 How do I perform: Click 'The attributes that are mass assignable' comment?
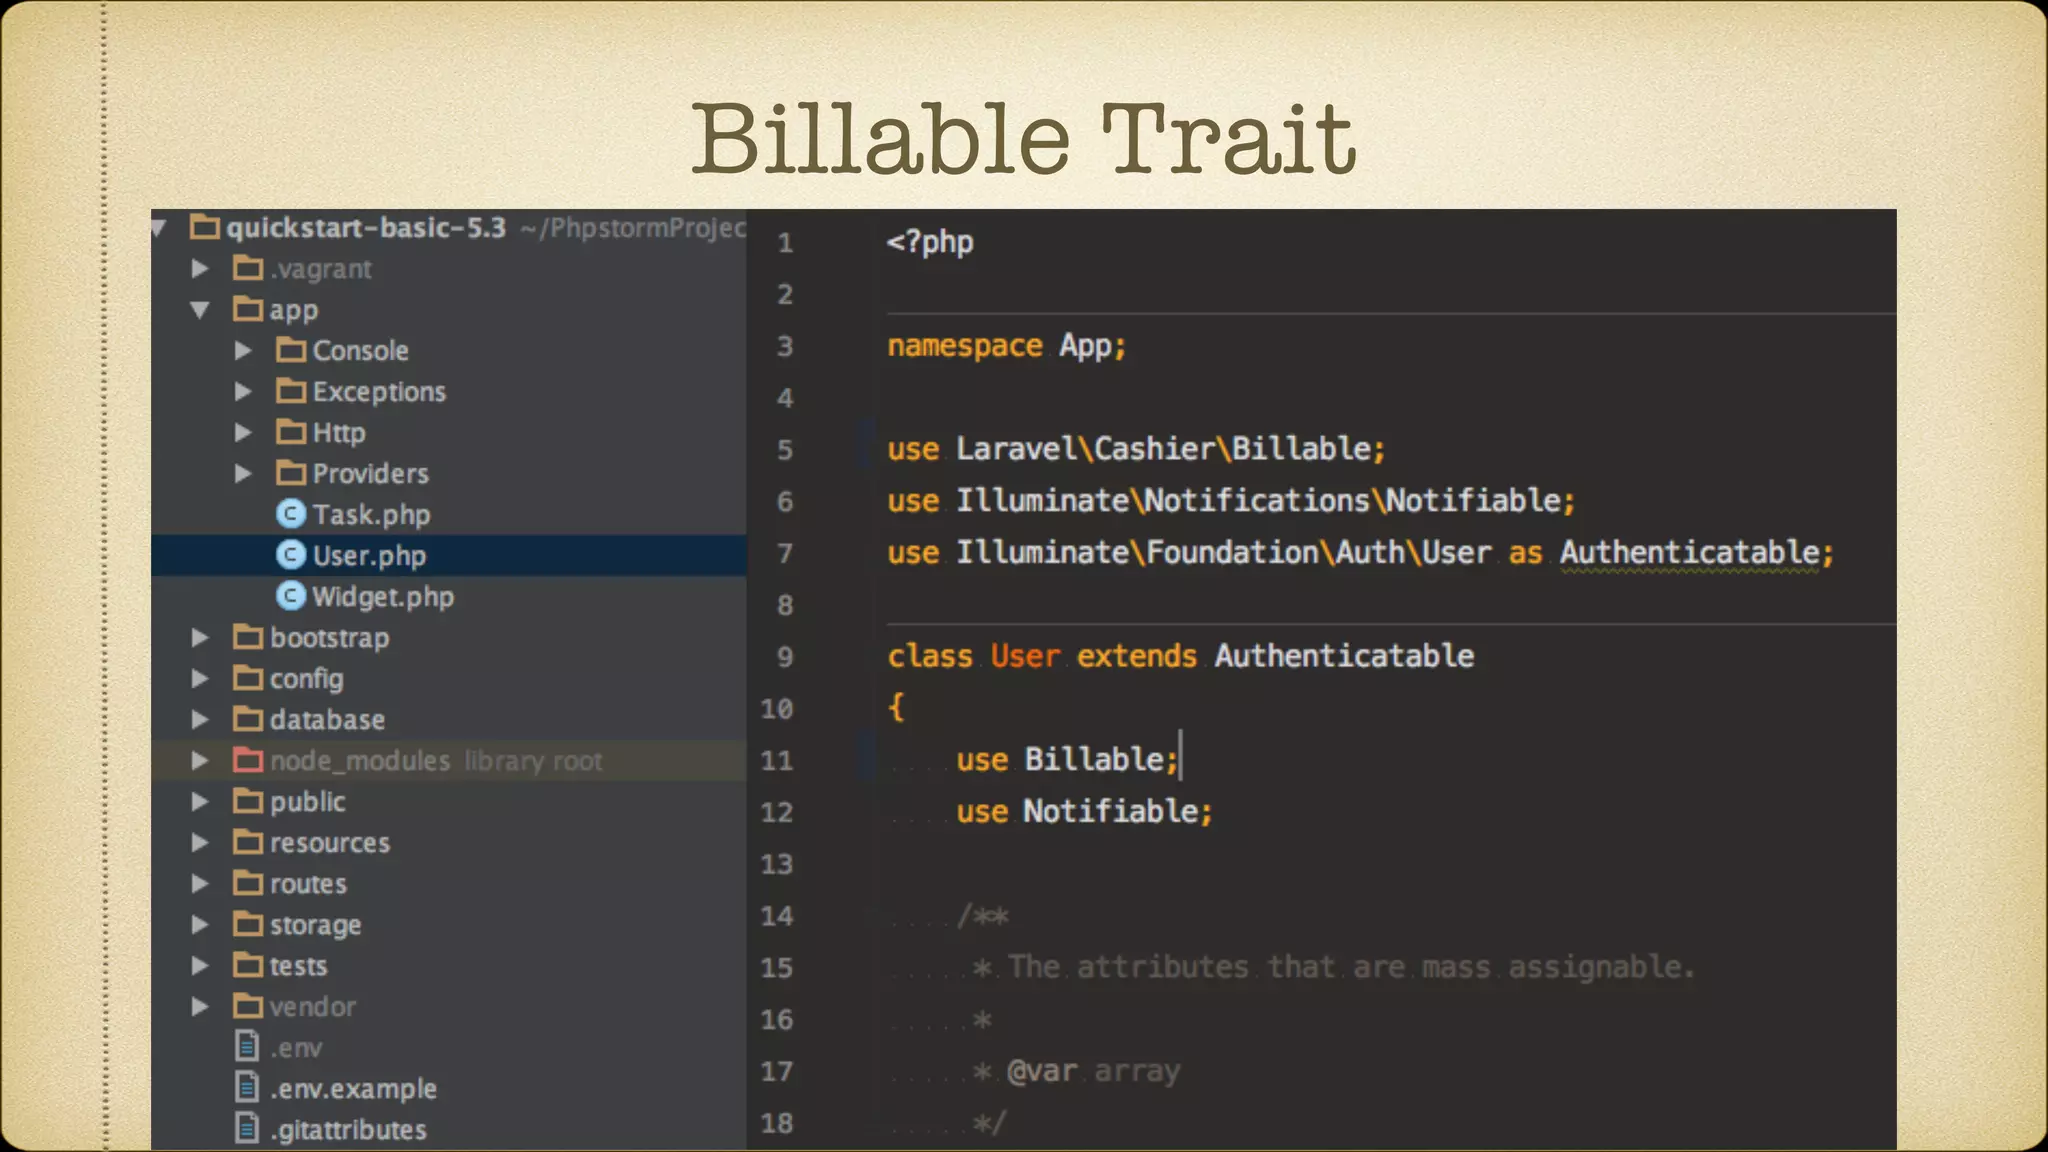(x=1350, y=967)
